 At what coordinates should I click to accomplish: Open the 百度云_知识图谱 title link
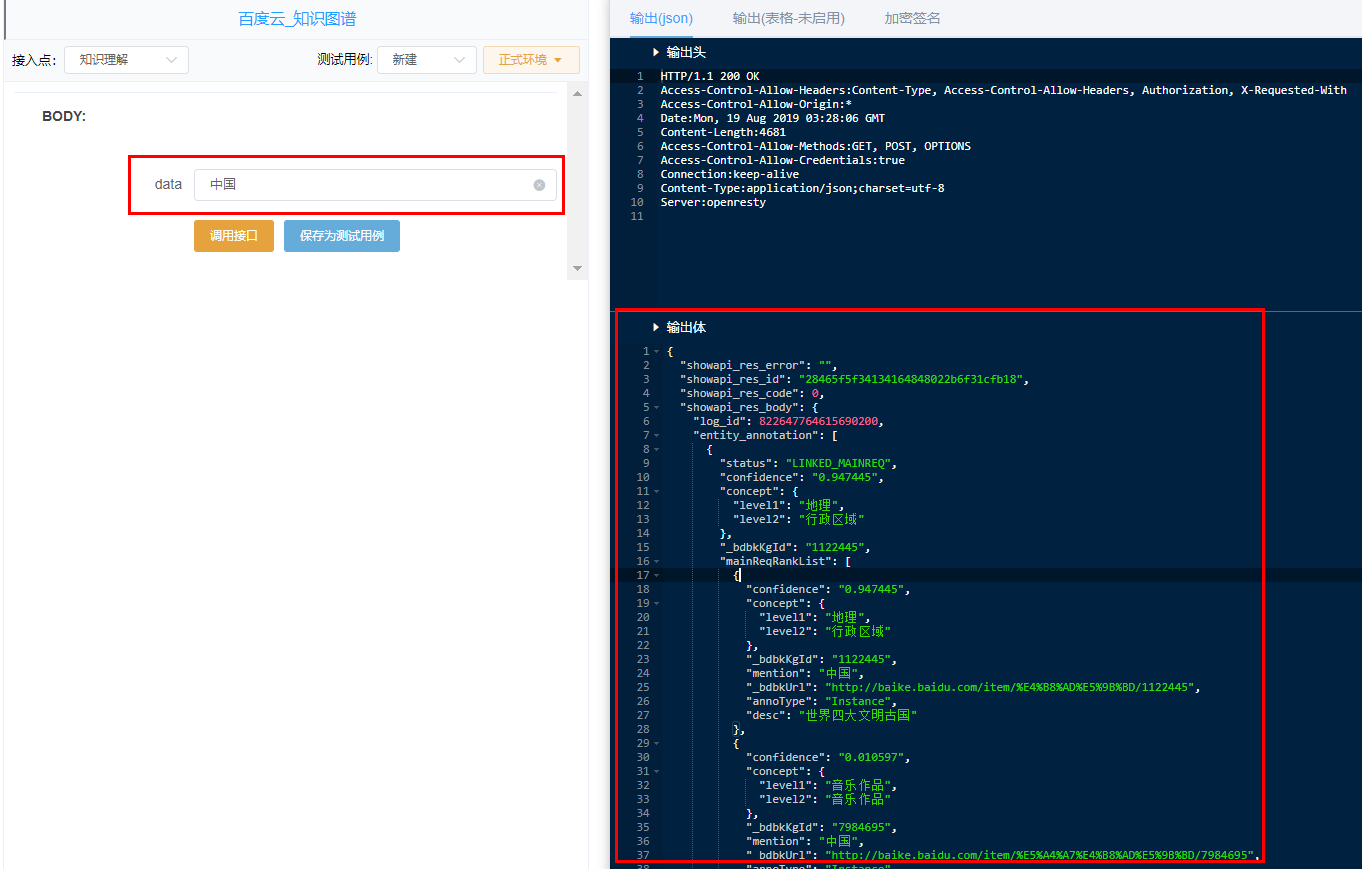tap(297, 18)
